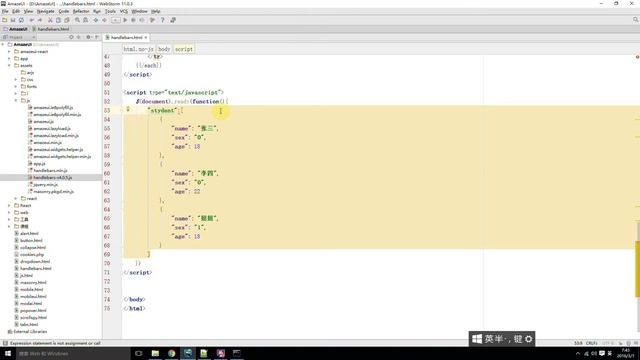Click the Chrome taskbar icon
Screen dimensions: 640x360
tap(171, 353)
